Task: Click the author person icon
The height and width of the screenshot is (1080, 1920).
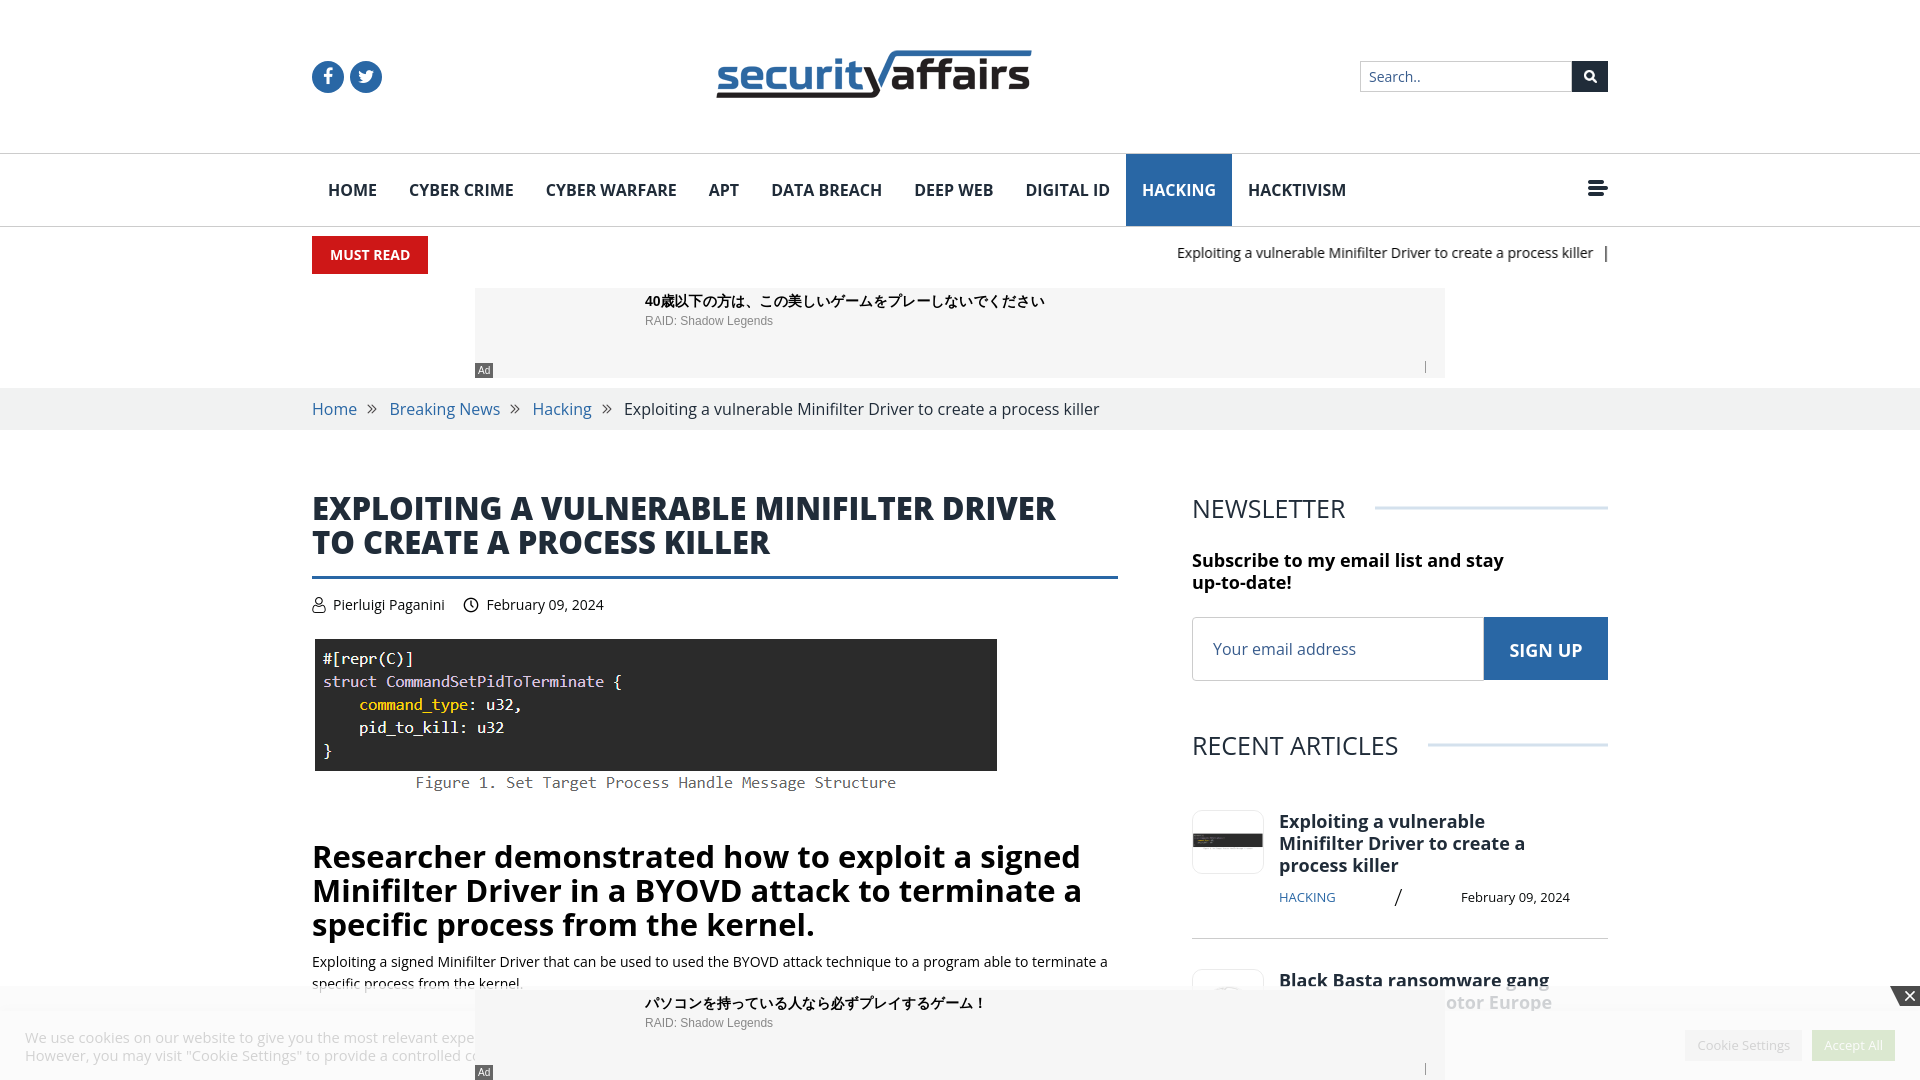Action: pyautogui.click(x=318, y=604)
